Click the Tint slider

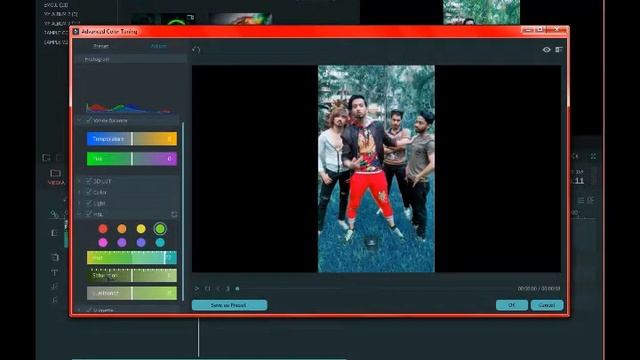click(132, 158)
